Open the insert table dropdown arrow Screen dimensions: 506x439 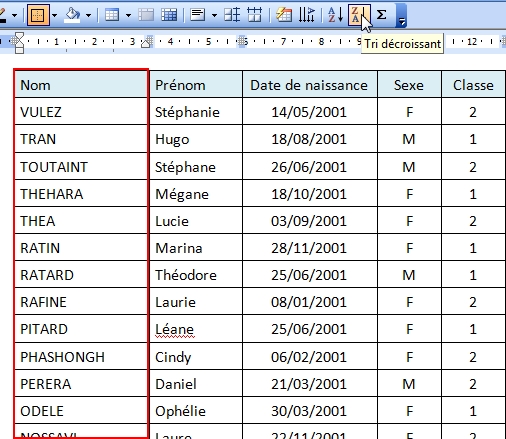click(128, 15)
